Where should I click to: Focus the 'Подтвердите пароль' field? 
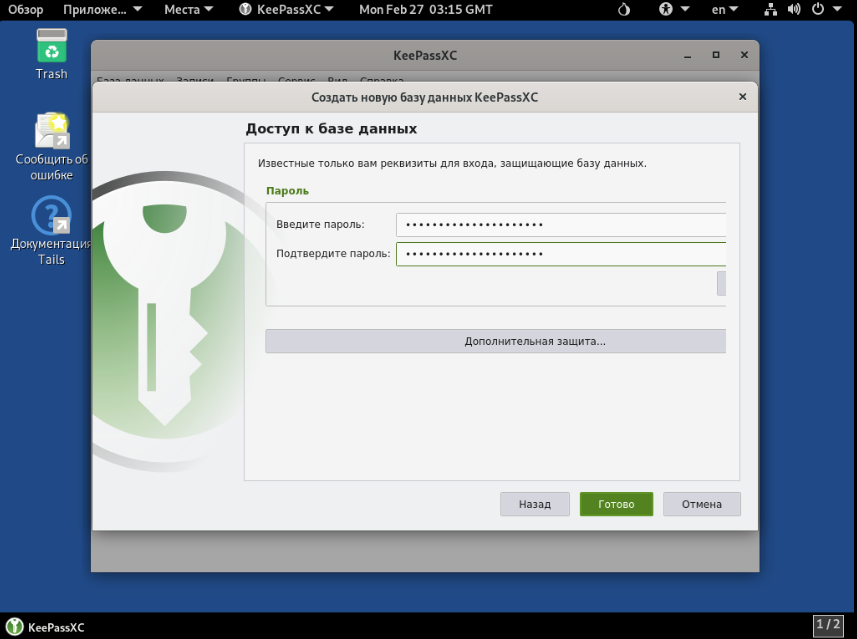(x=560, y=254)
